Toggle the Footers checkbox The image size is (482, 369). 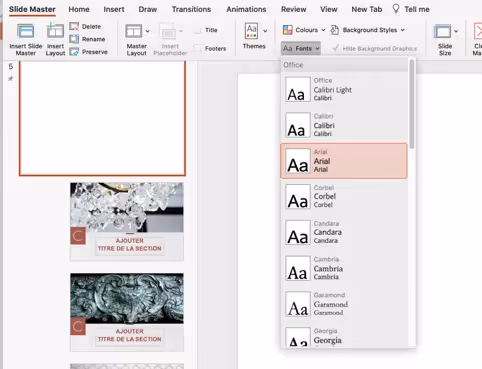pyautogui.click(x=197, y=48)
